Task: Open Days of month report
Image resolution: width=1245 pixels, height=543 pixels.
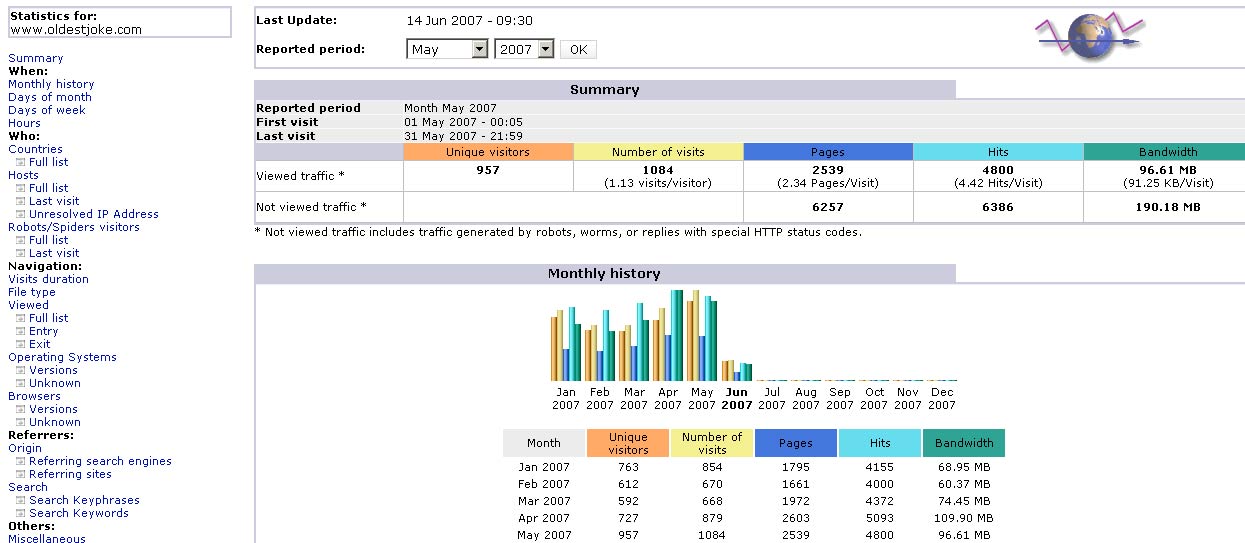Action: click(x=50, y=97)
